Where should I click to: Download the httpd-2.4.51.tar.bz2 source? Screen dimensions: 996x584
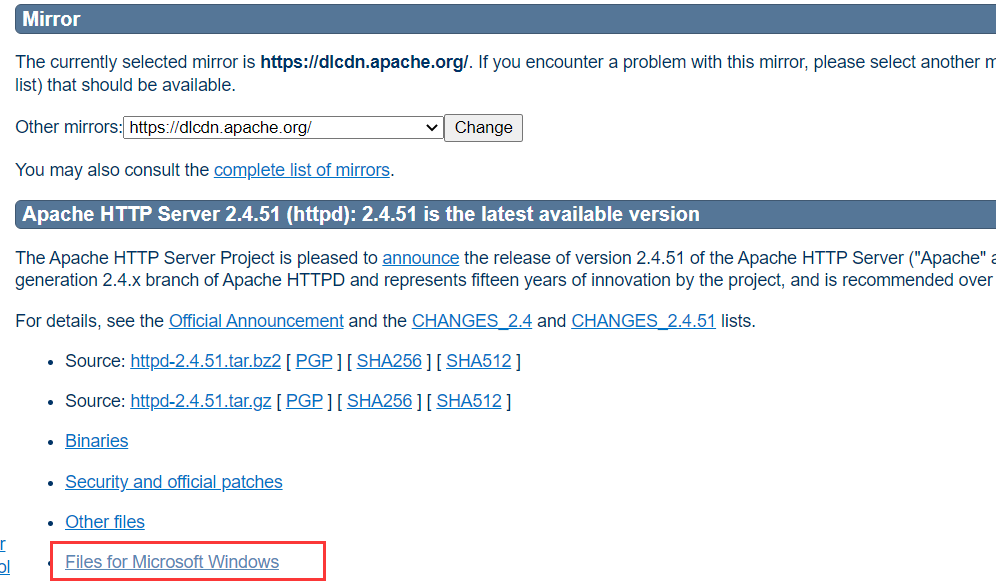tap(205, 361)
